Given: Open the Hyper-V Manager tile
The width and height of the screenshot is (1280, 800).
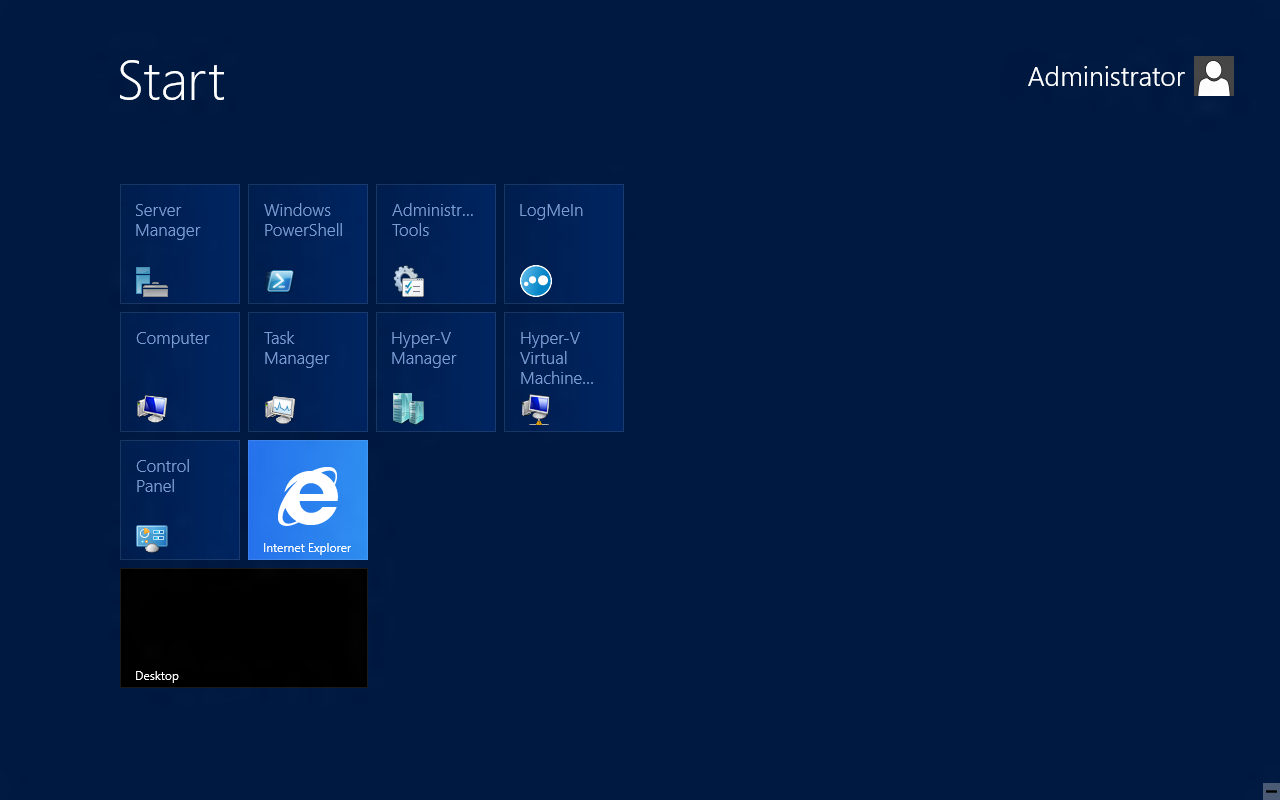Looking at the screenshot, I should click(436, 372).
